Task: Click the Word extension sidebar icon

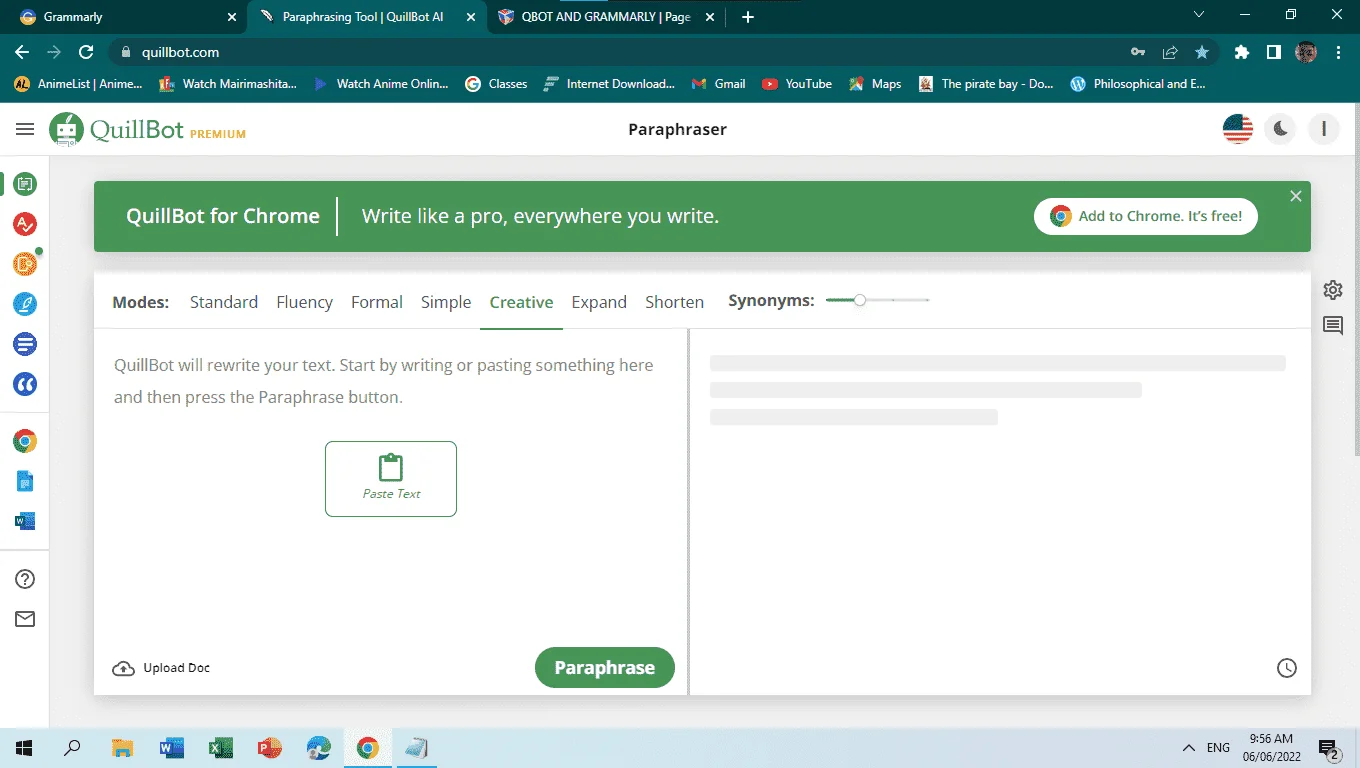Action: coord(25,521)
